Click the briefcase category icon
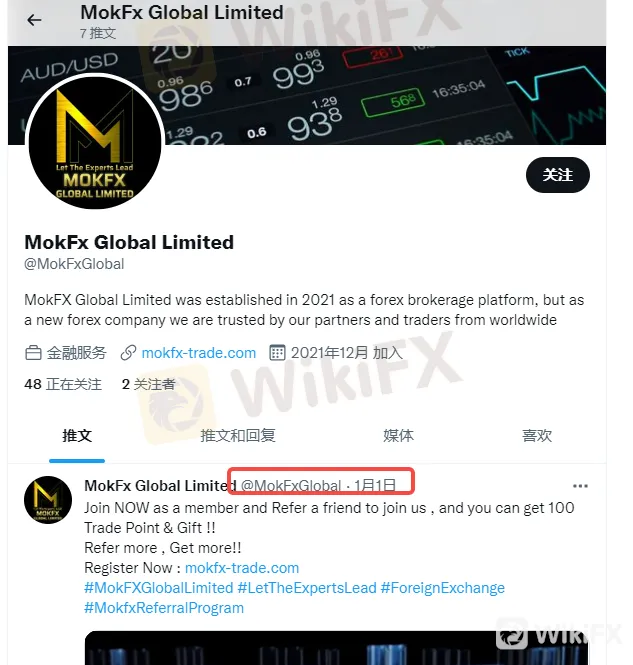The width and height of the screenshot is (633, 665). pos(33,353)
